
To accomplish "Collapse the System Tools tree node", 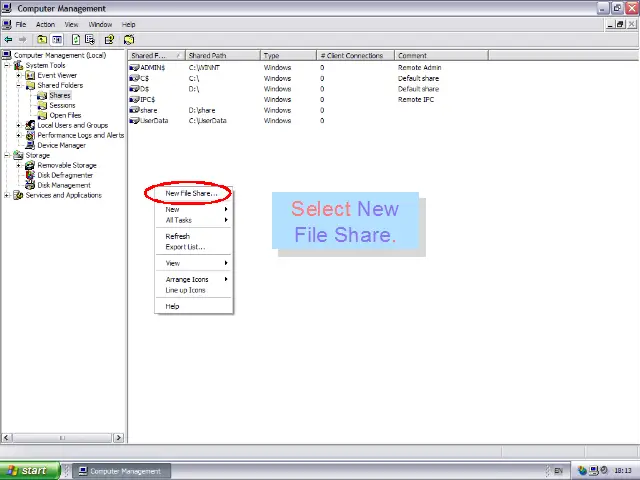I will click(x=7, y=66).
